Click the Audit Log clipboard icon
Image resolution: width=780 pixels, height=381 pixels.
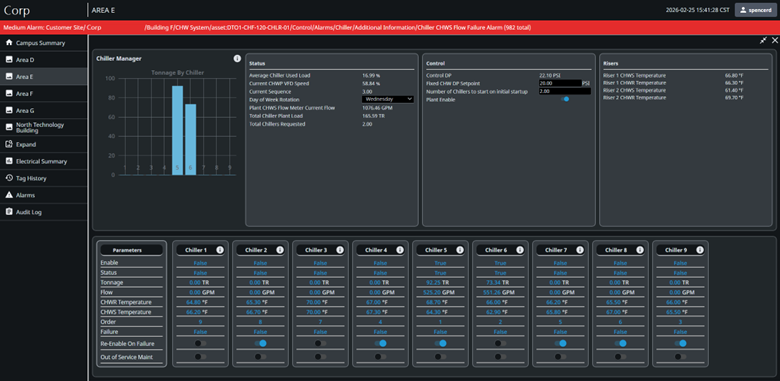(9, 212)
